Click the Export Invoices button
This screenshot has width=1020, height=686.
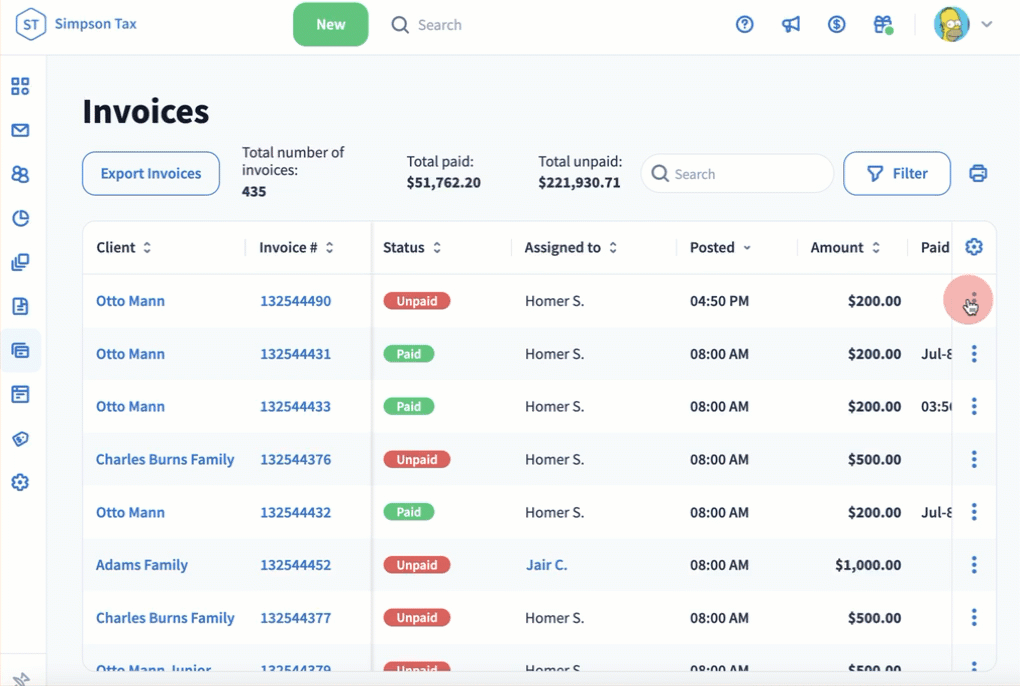151,174
